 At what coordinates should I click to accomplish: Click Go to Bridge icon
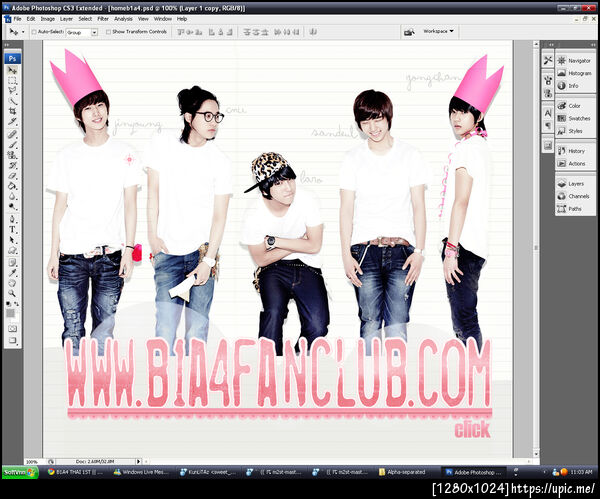click(x=409, y=32)
